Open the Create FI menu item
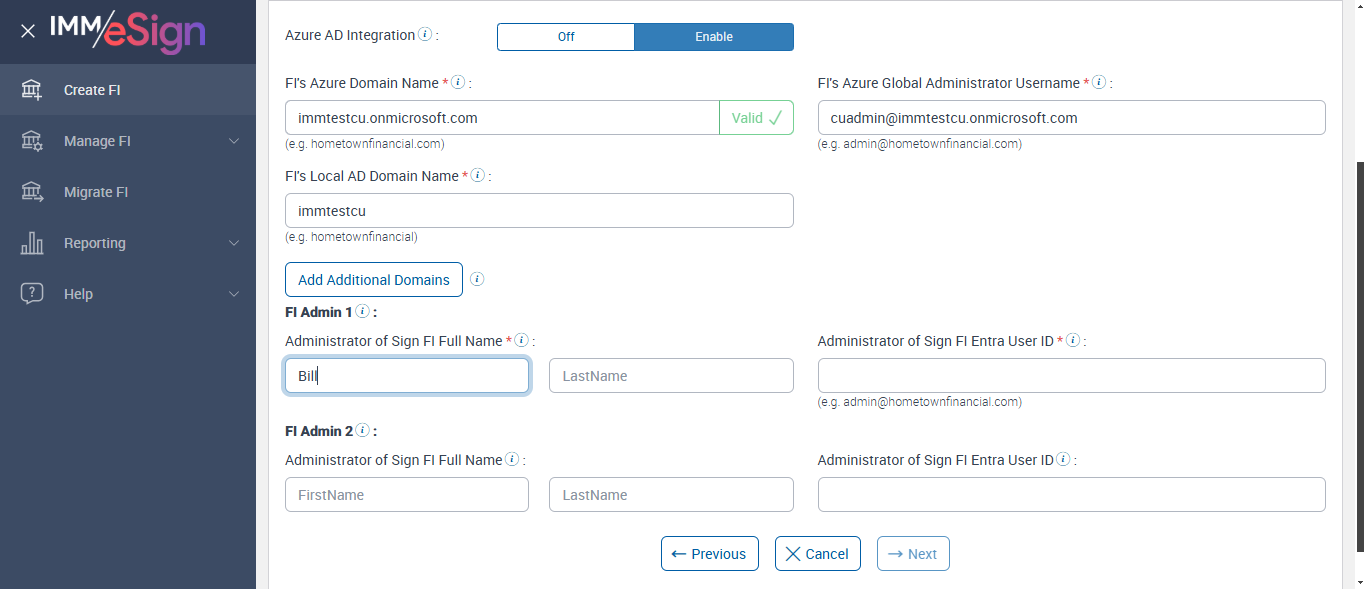The width and height of the screenshot is (1366, 589). pyautogui.click(x=92, y=90)
